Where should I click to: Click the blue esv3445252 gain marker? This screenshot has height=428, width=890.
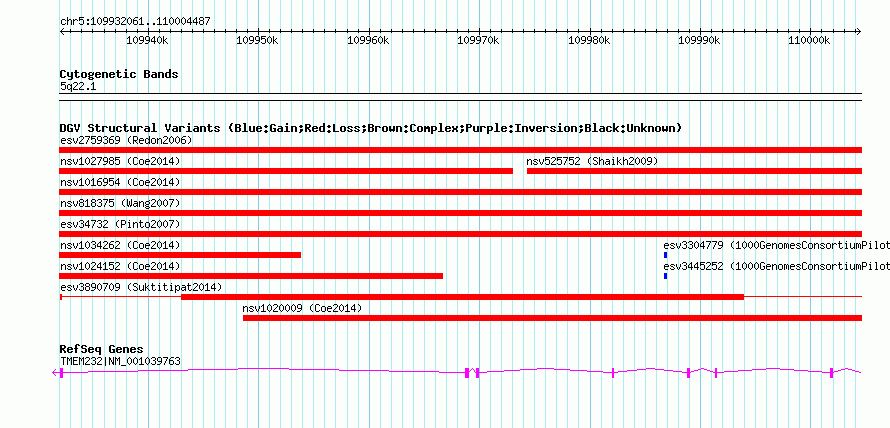point(665,276)
